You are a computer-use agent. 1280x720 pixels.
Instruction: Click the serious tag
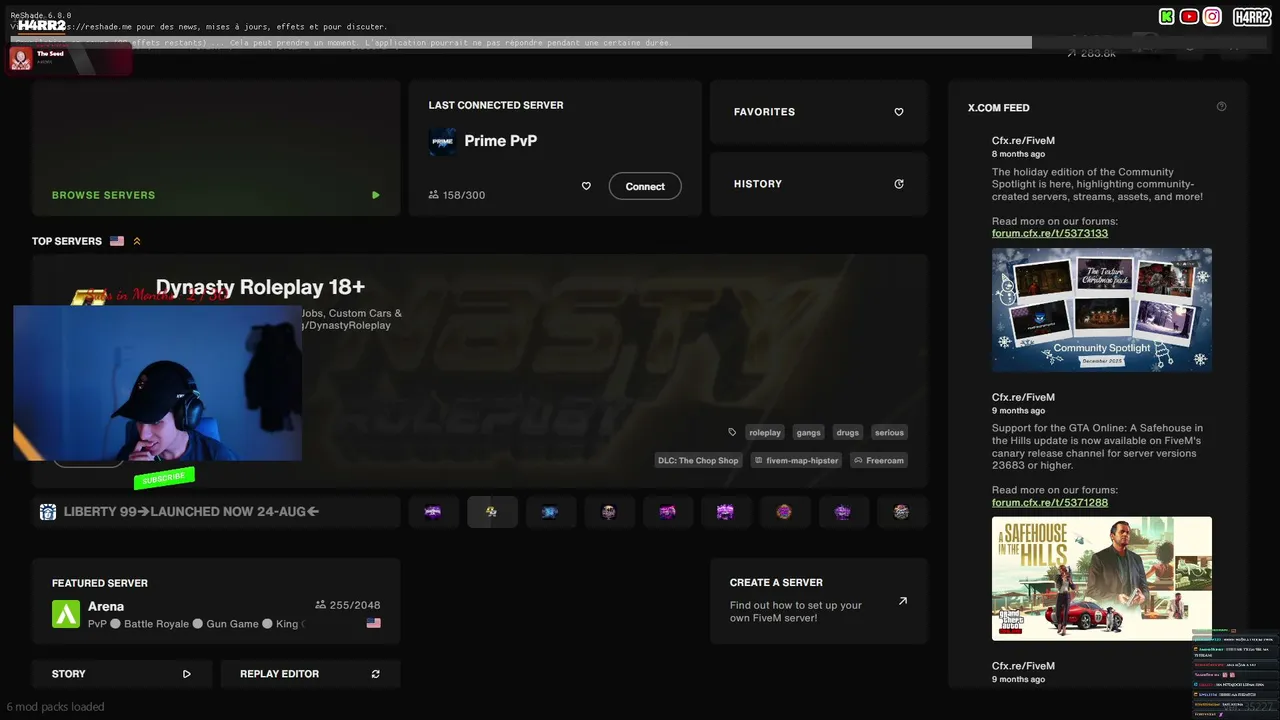click(889, 432)
